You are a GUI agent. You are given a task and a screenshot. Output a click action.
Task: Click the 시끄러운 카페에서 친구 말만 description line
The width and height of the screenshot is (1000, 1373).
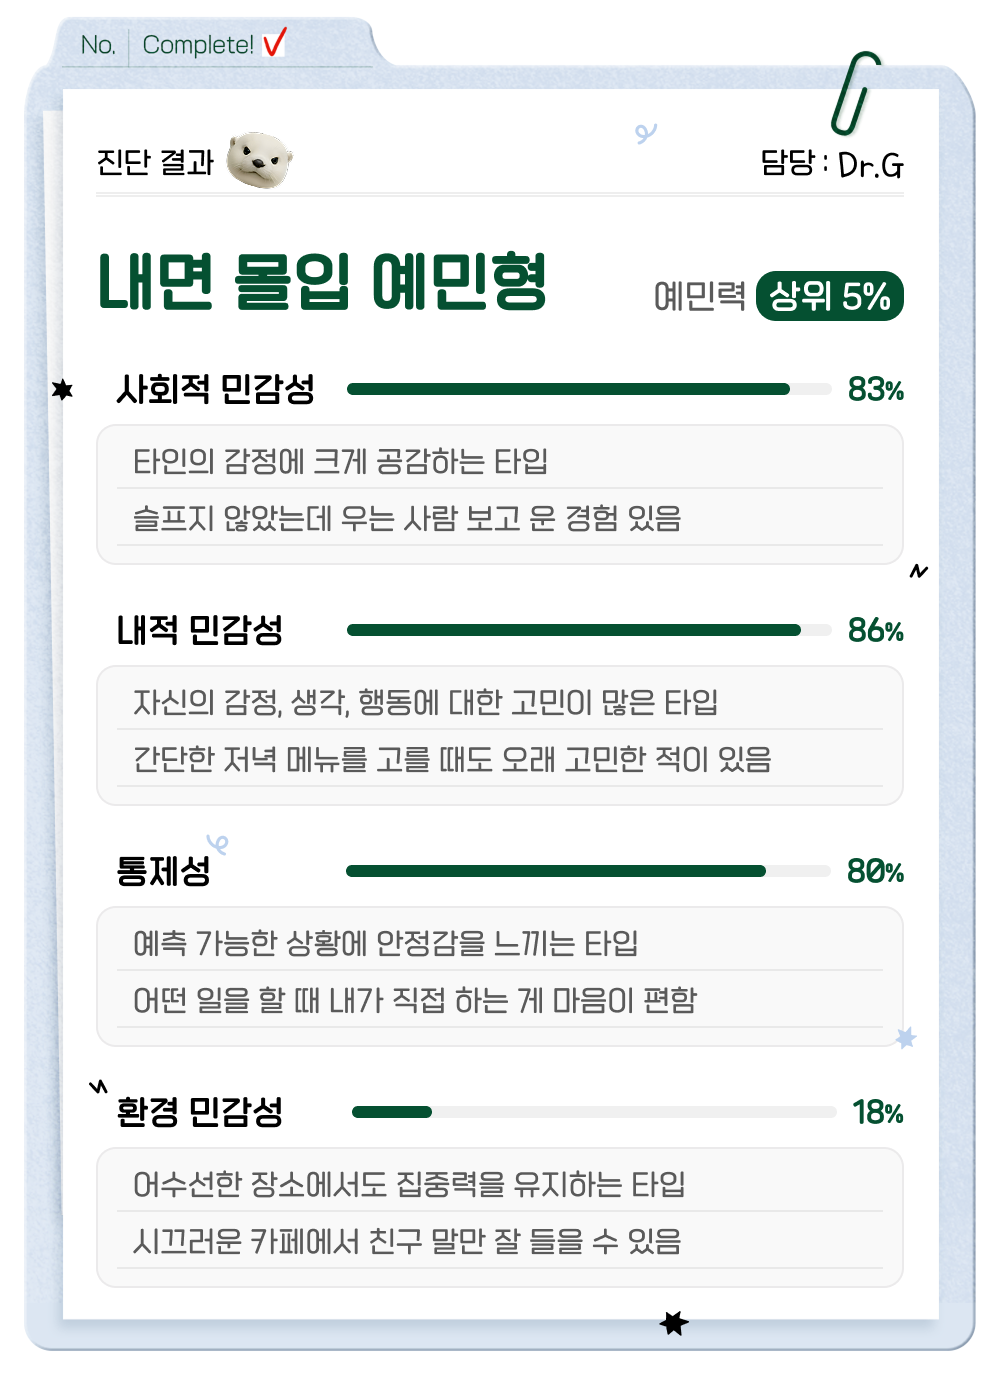tap(407, 1241)
